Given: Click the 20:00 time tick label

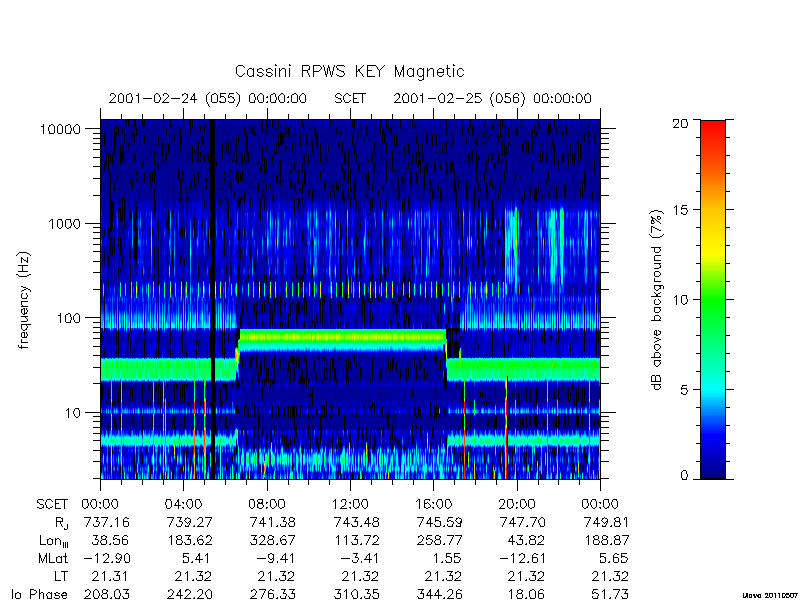Looking at the screenshot, I should [517, 505].
